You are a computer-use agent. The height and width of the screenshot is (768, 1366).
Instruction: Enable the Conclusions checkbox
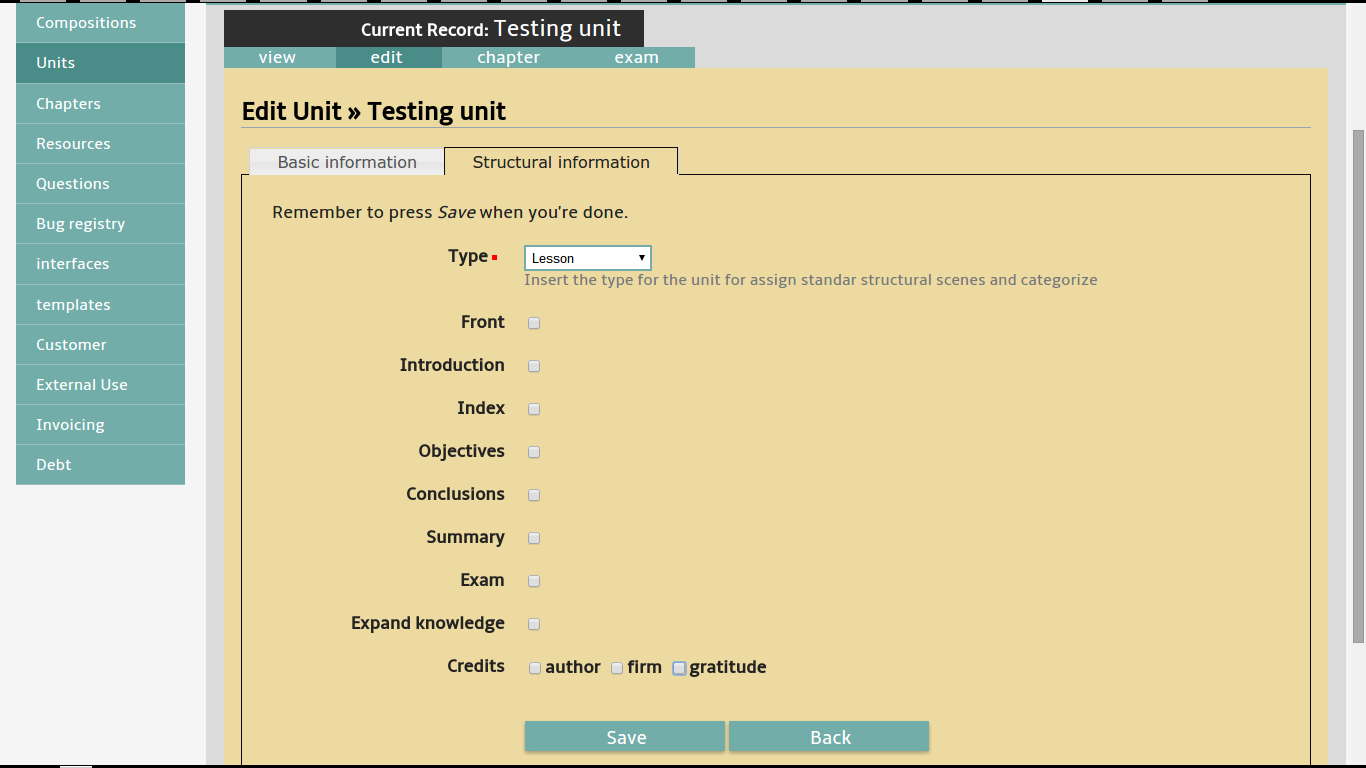534,495
